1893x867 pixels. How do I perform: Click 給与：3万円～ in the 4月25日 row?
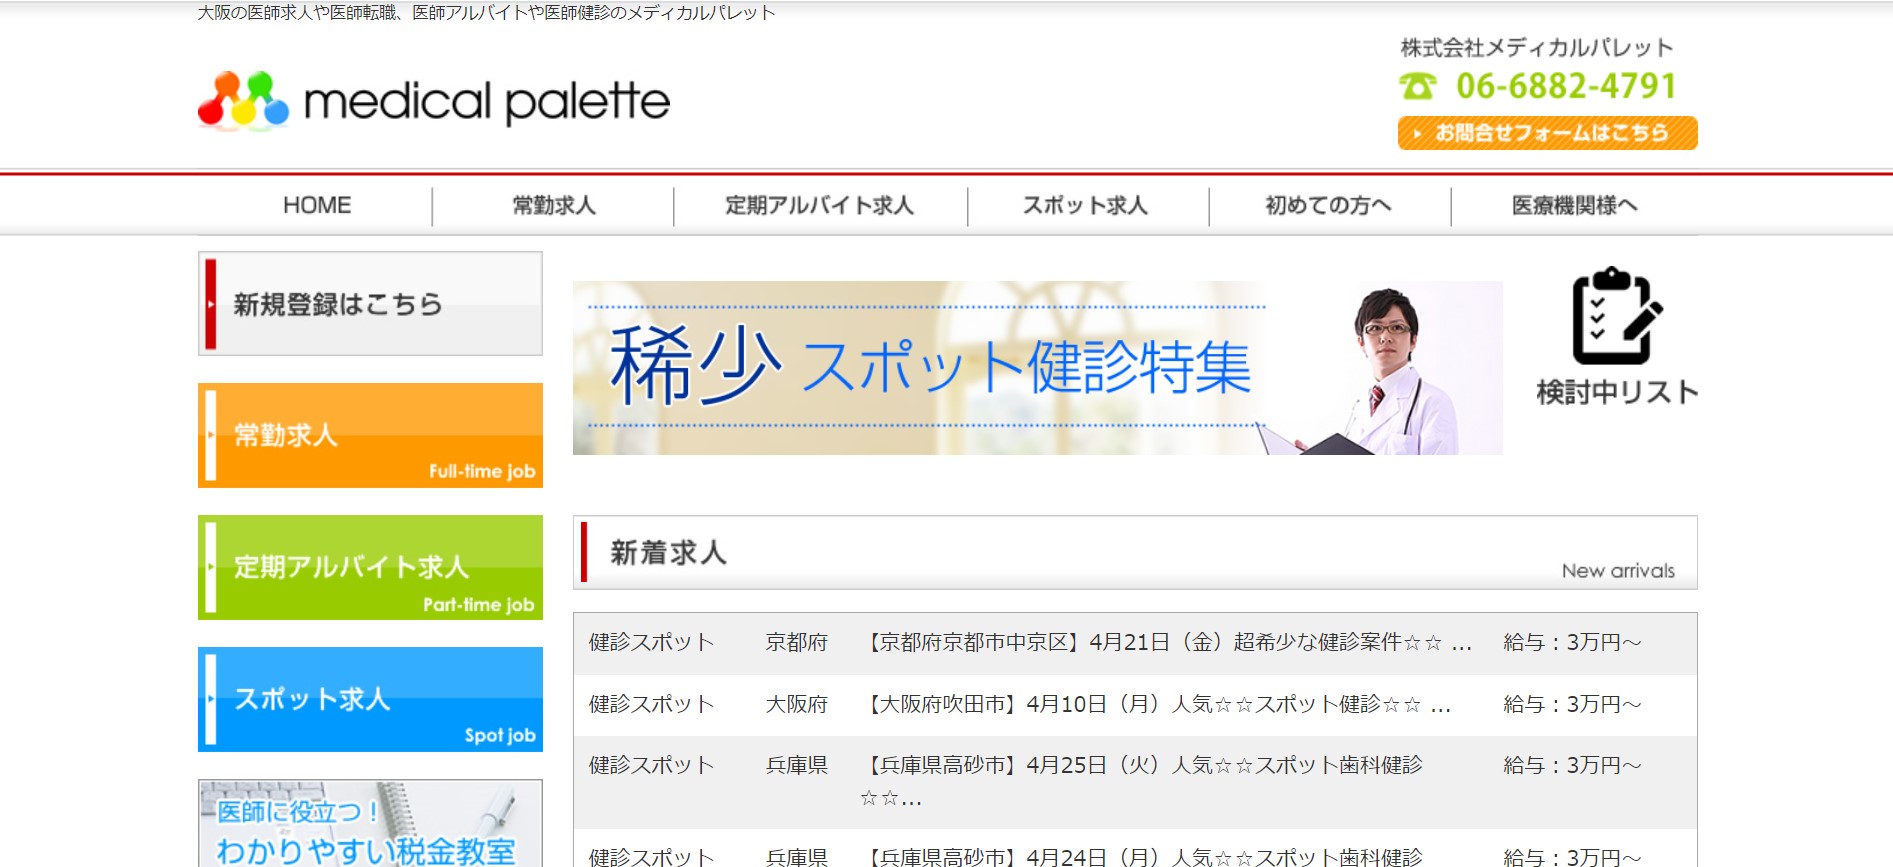[x=1572, y=766]
